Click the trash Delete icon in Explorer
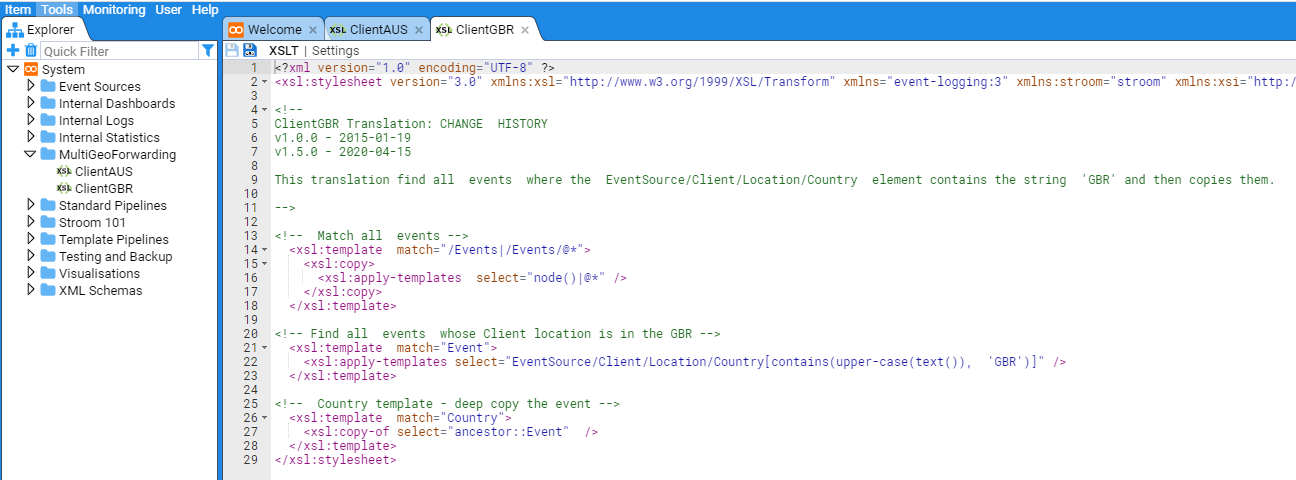The width and height of the screenshot is (1296, 480). coord(31,51)
